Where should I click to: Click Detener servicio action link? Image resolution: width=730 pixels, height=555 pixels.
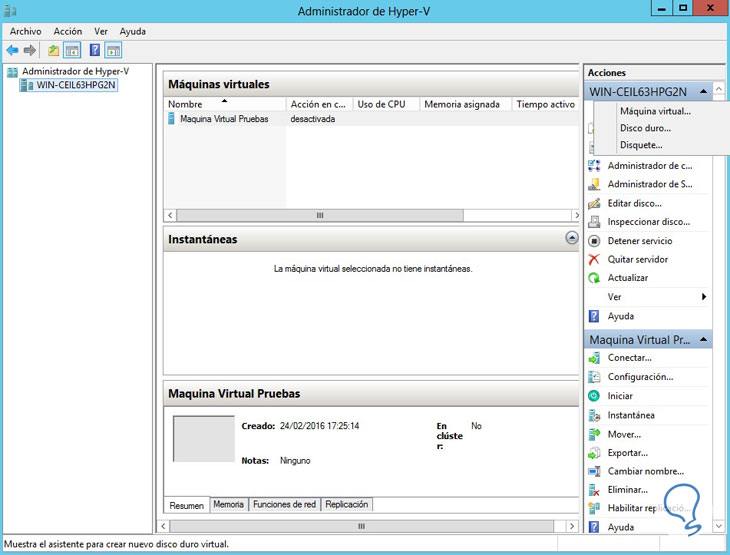[x=640, y=241]
